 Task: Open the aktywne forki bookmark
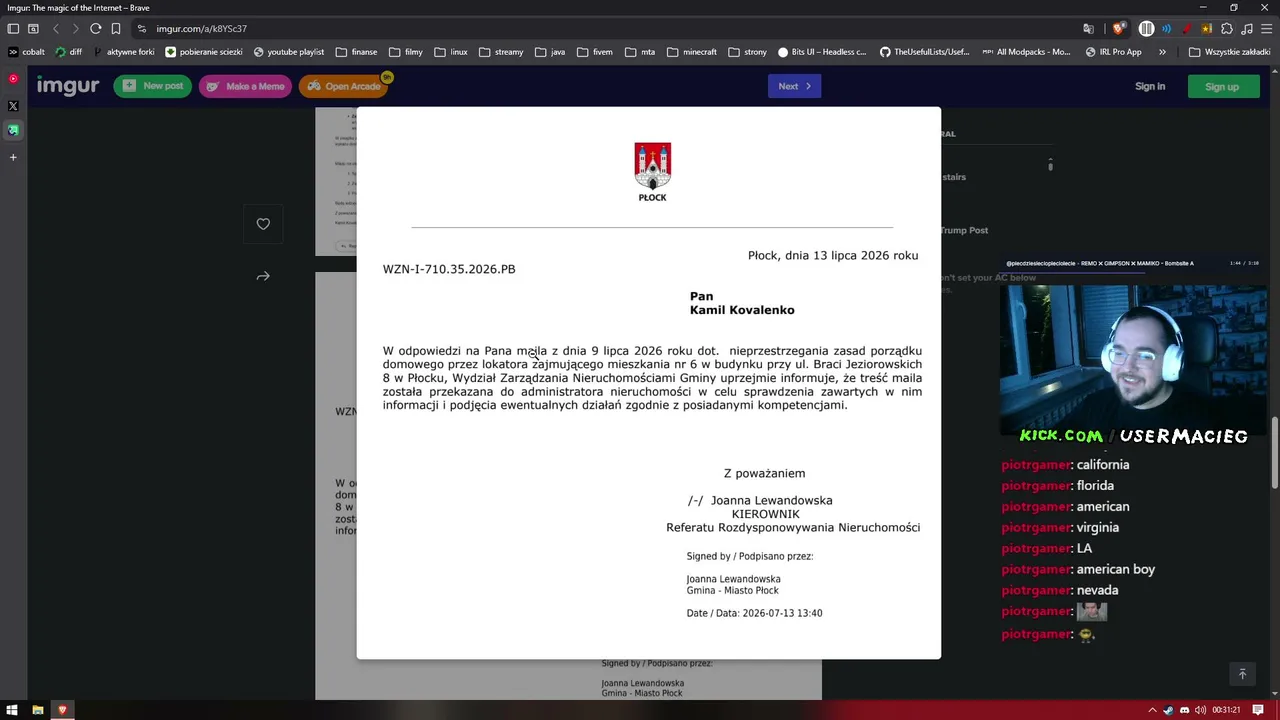(124, 52)
